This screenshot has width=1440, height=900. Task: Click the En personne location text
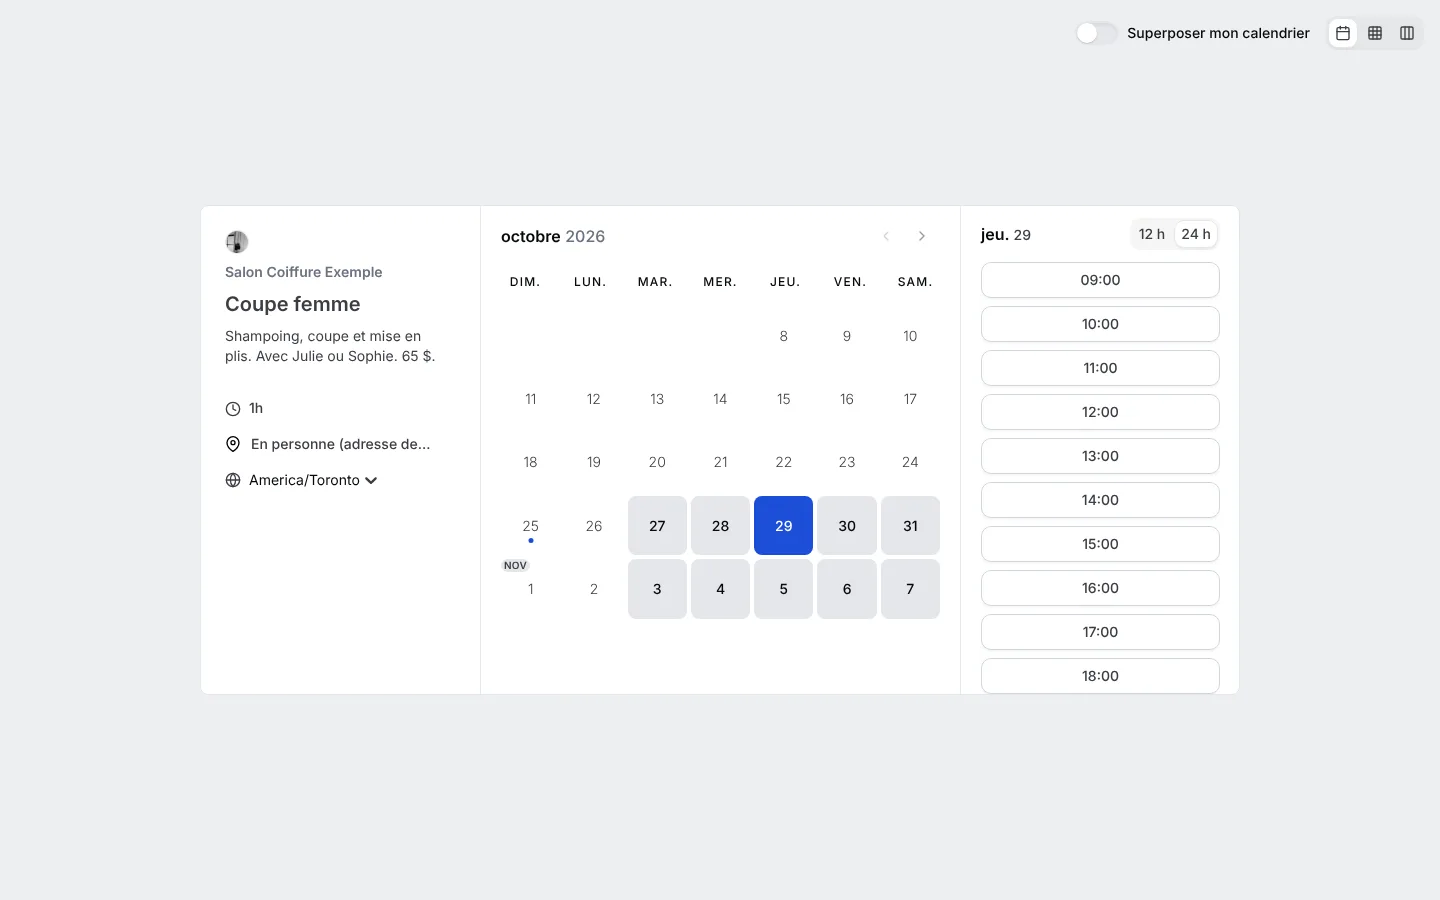(x=340, y=444)
